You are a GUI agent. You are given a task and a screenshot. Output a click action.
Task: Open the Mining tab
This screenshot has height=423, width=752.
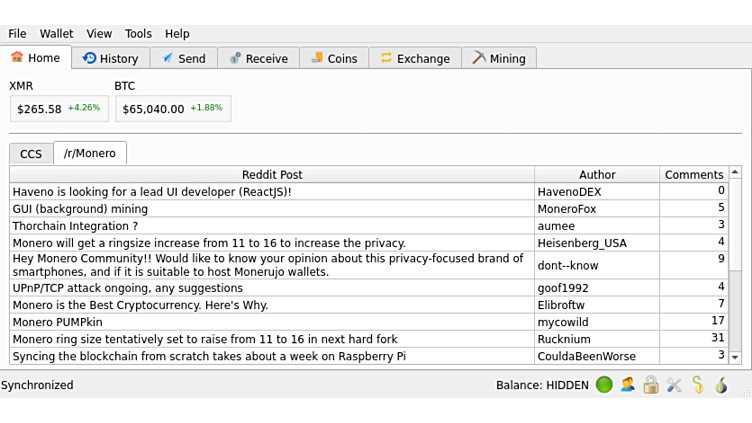[498, 58]
